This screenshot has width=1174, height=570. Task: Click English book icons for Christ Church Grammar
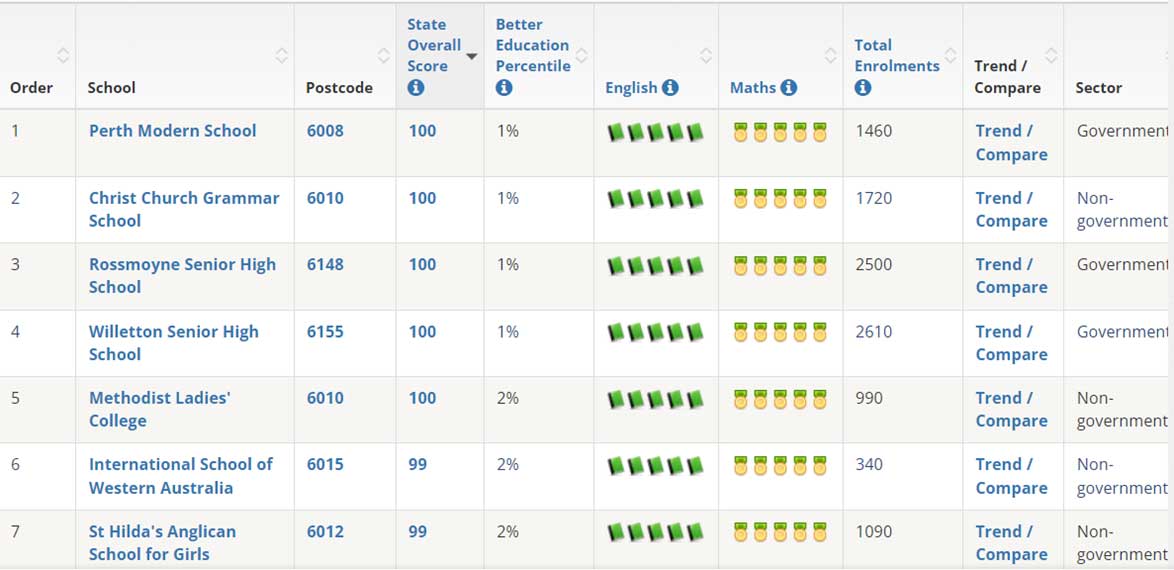tap(655, 199)
